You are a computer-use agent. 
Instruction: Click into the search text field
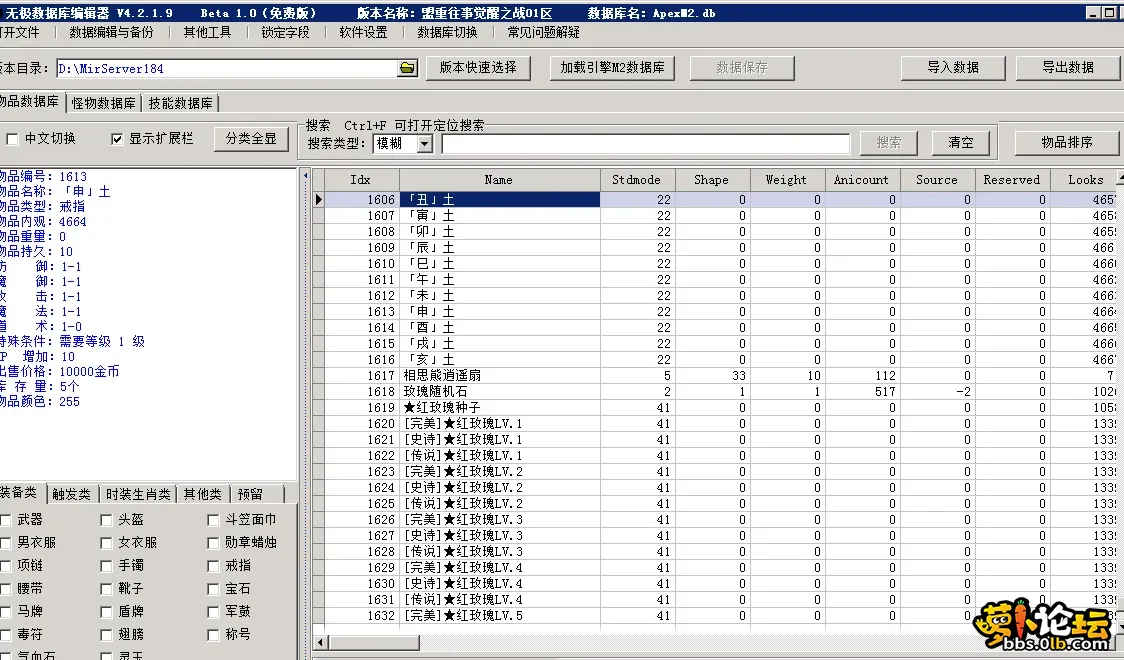[646, 143]
